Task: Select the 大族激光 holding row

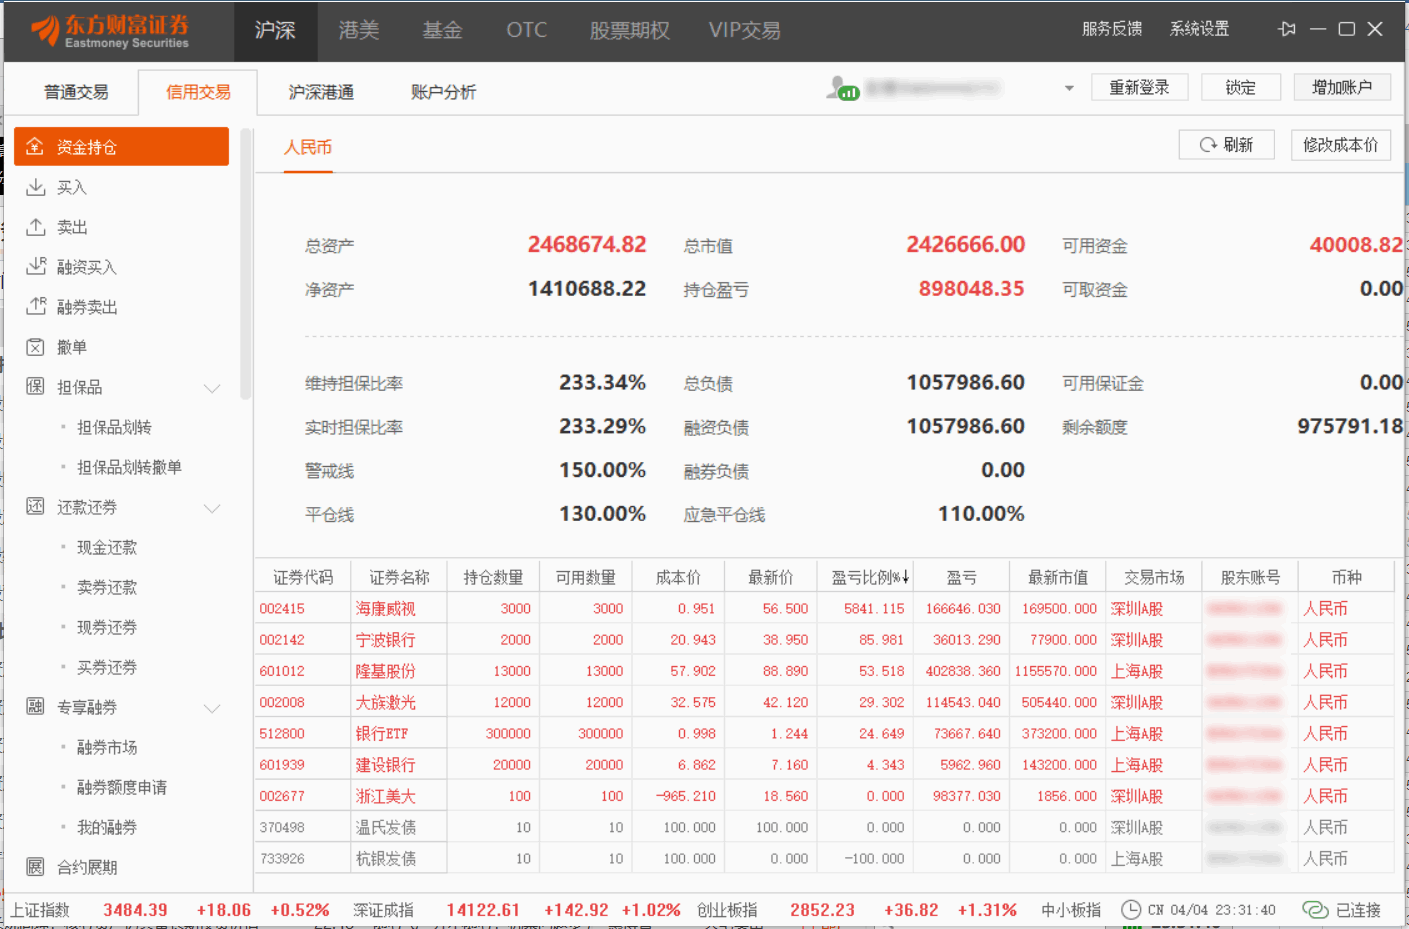Action: tap(824, 702)
